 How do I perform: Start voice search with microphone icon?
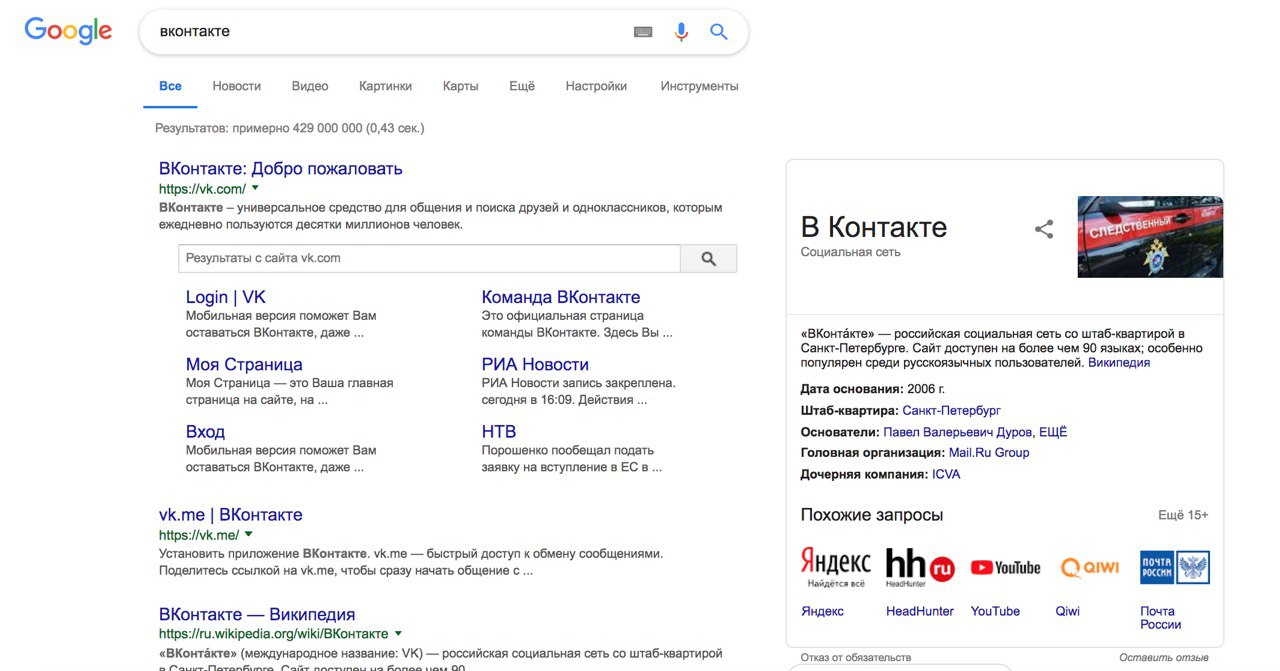tap(681, 32)
